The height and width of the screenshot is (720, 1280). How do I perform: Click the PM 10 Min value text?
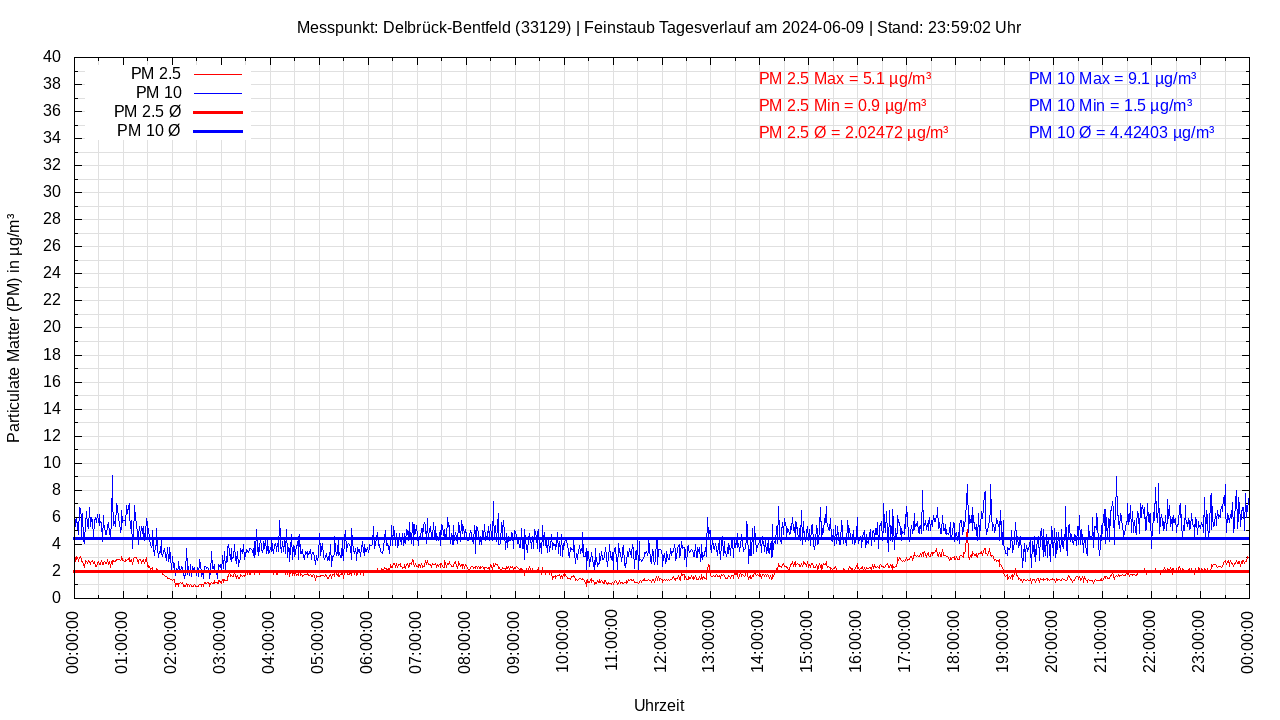(1110, 105)
